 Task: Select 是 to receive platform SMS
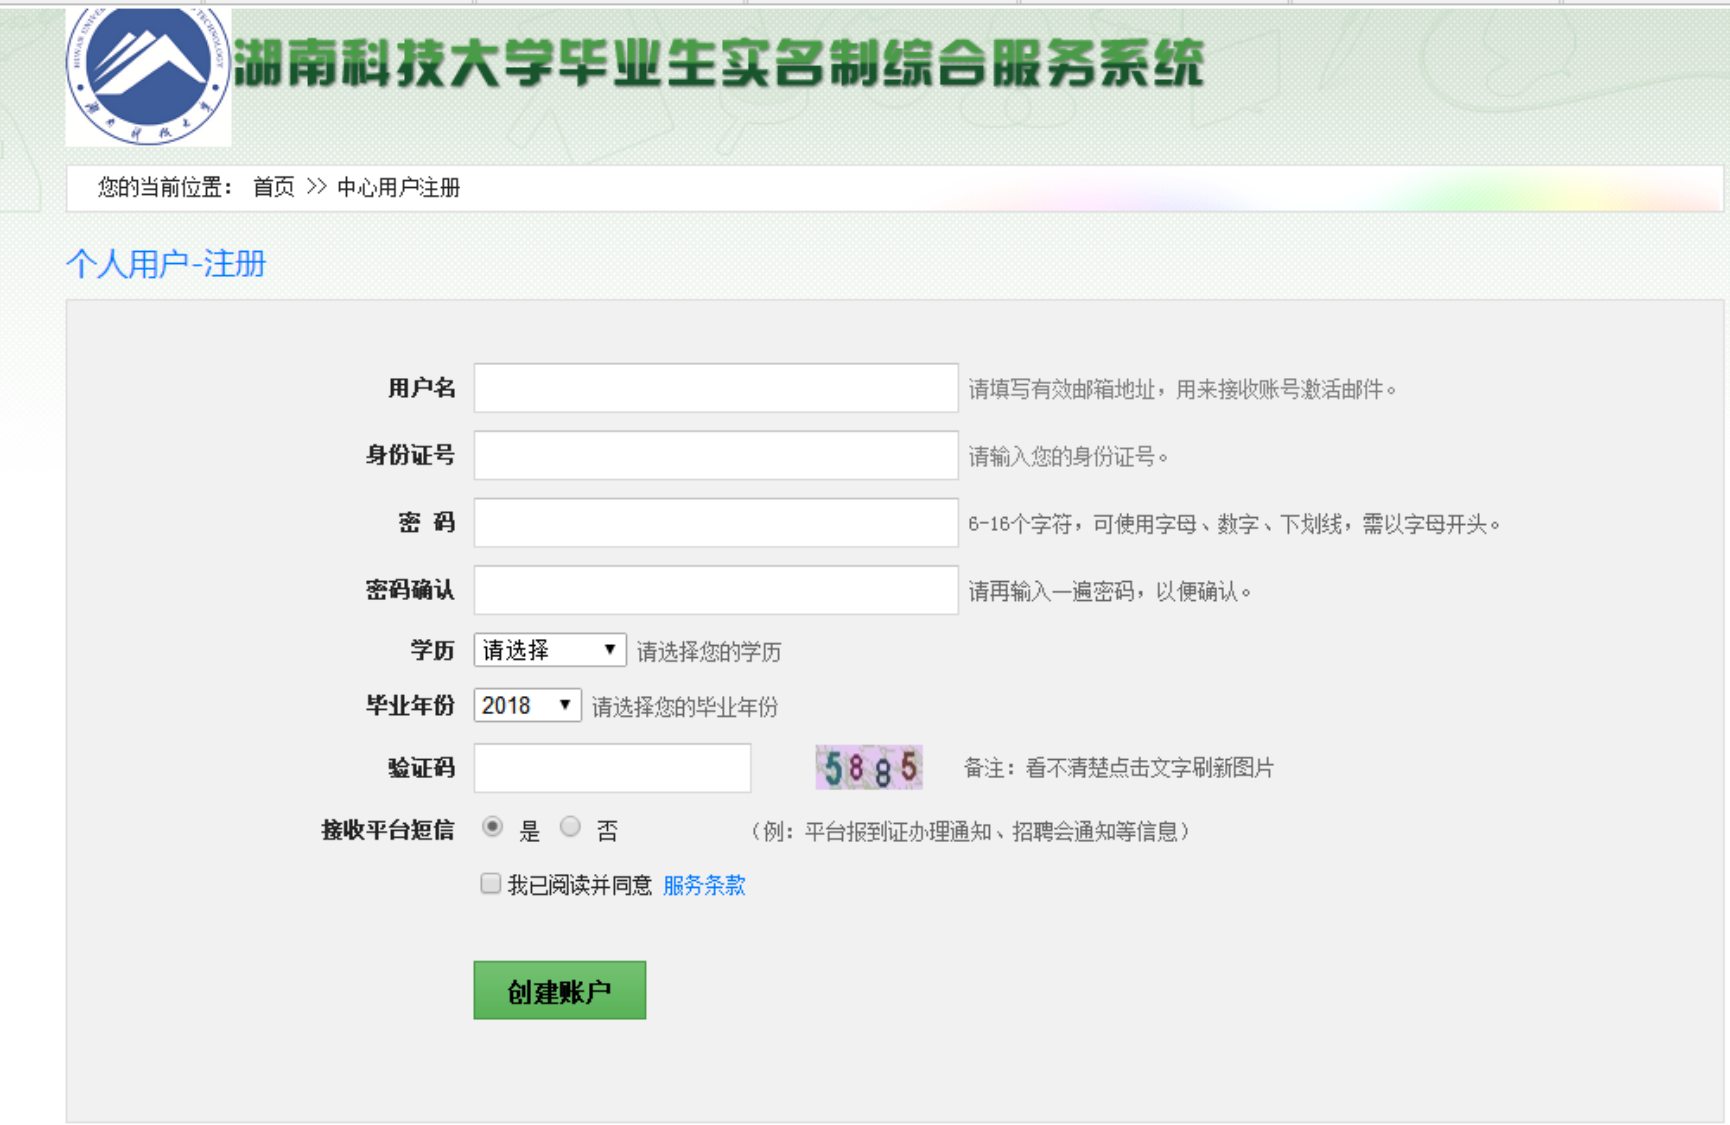(492, 827)
